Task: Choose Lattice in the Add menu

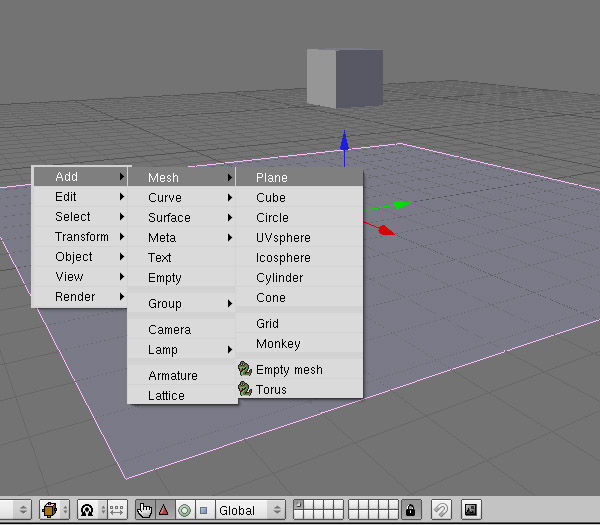Action: pos(181,395)
